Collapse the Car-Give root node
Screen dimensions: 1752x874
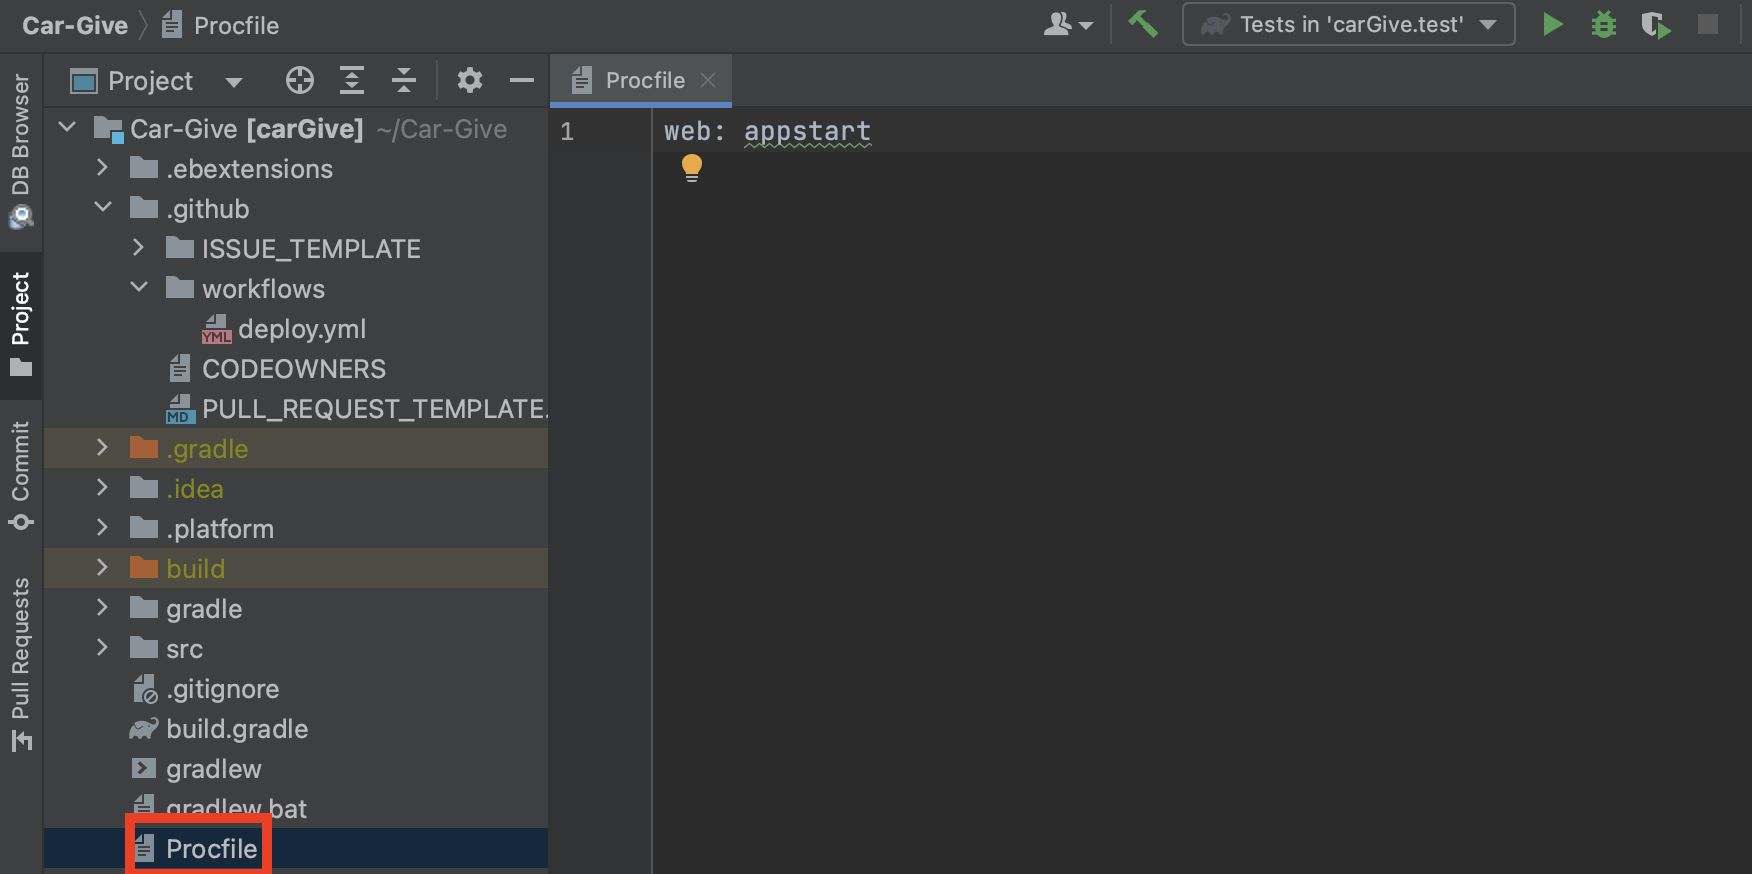[68, 128]
